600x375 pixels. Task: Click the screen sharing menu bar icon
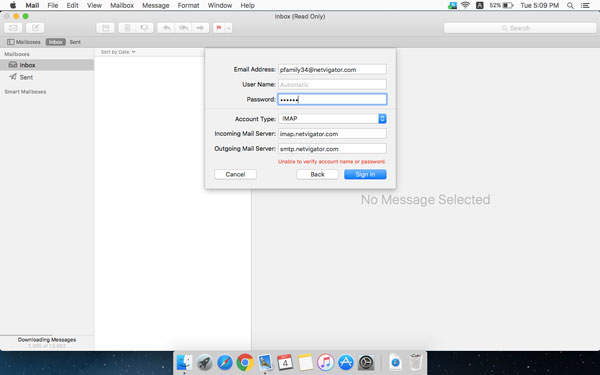coord(452,5)
